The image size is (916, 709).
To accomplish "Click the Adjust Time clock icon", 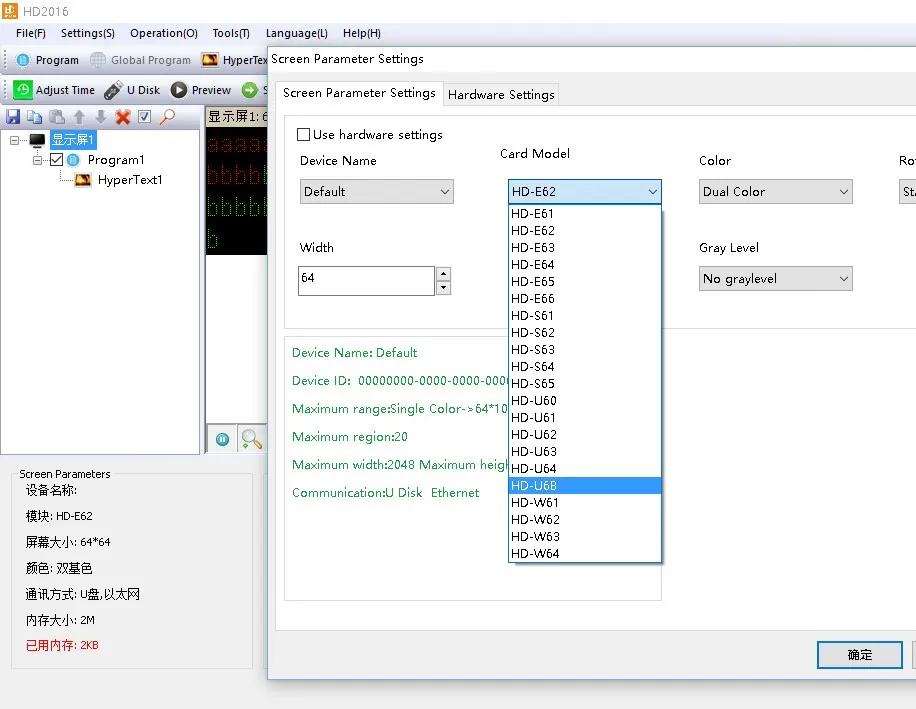I will (x=23, y=89).
